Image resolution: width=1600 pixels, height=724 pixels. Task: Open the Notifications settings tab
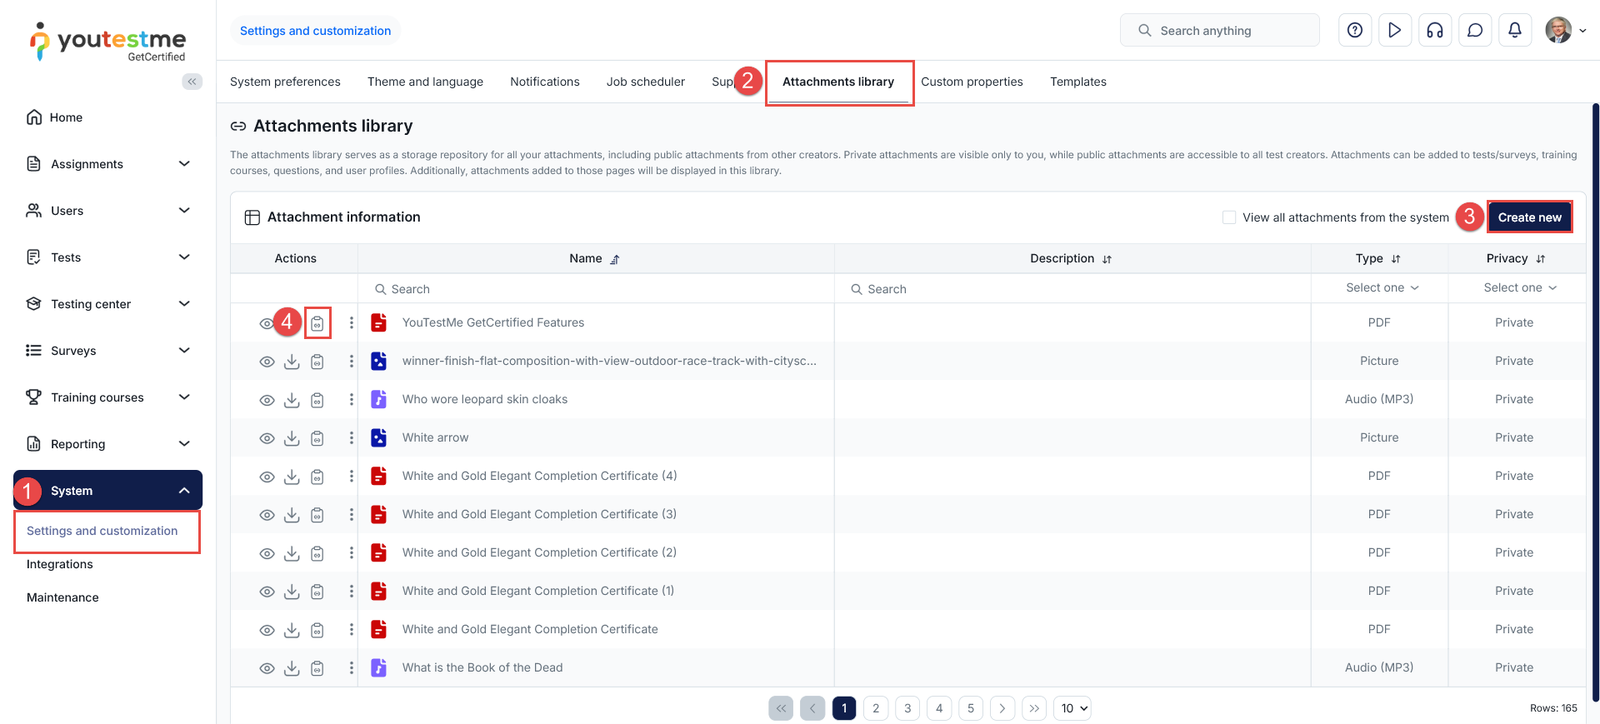[544, 82]
